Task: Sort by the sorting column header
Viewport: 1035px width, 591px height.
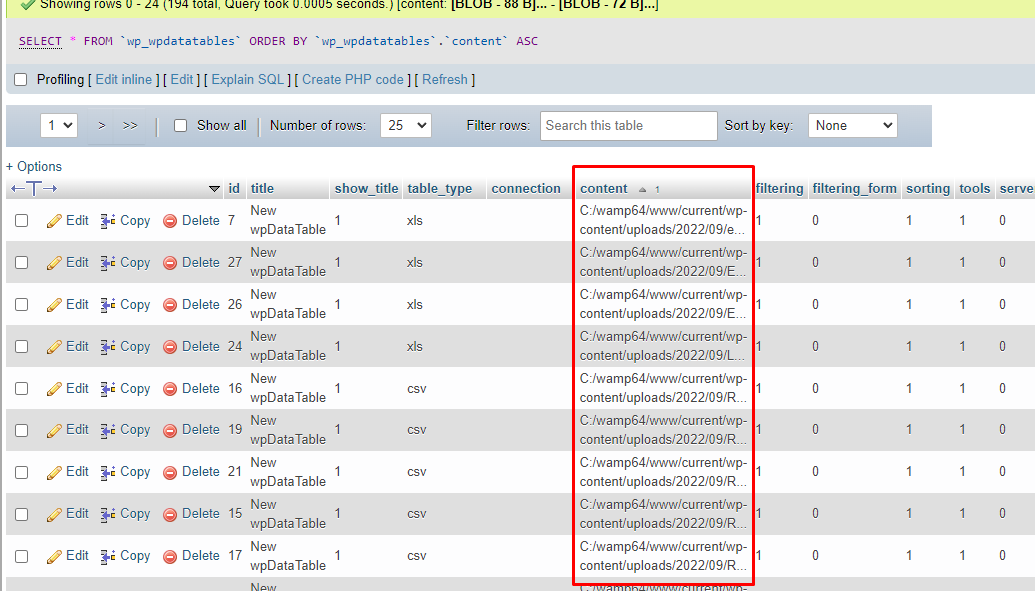Action: (927, 188)
